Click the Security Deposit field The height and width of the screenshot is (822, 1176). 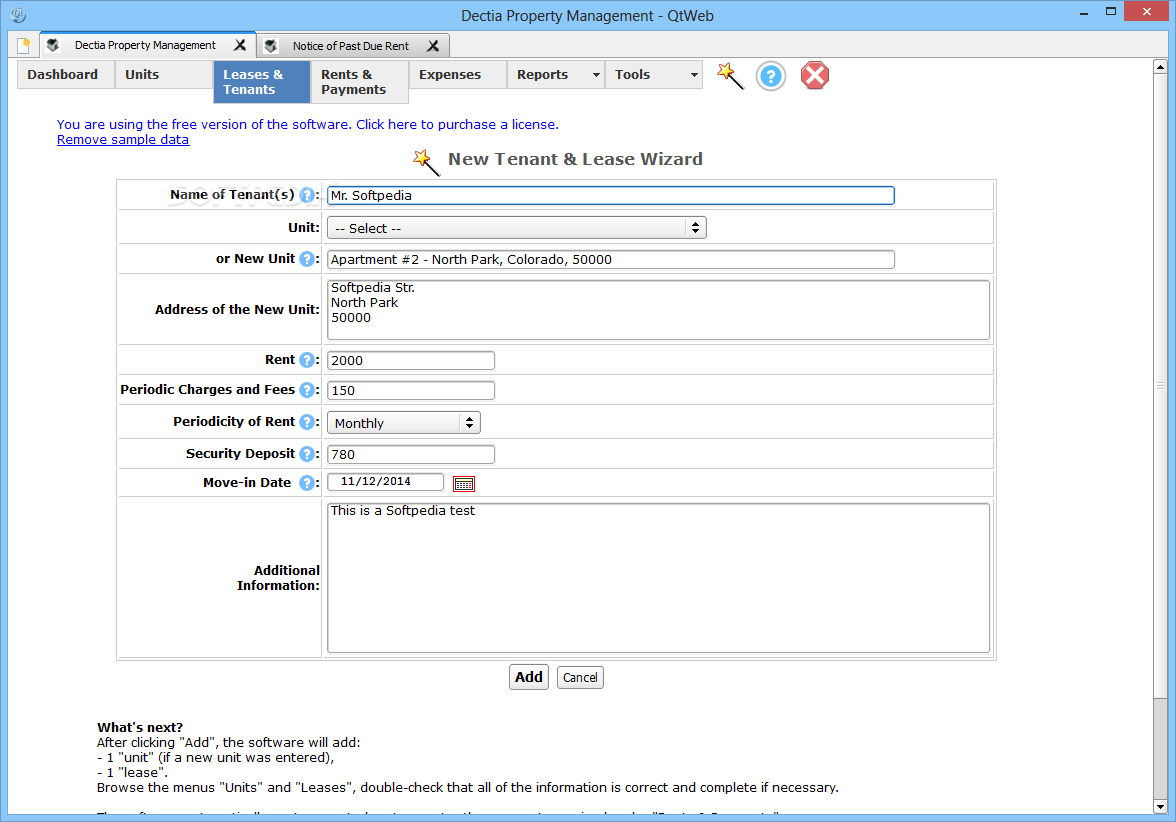[x=411, y=454]
